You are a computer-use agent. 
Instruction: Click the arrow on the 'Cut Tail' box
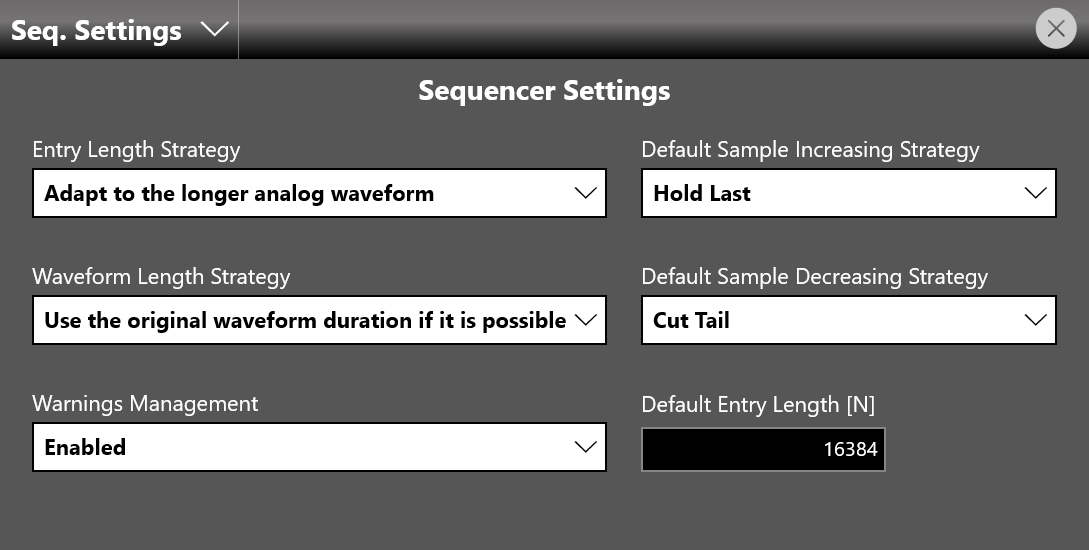click(1036, 320)
